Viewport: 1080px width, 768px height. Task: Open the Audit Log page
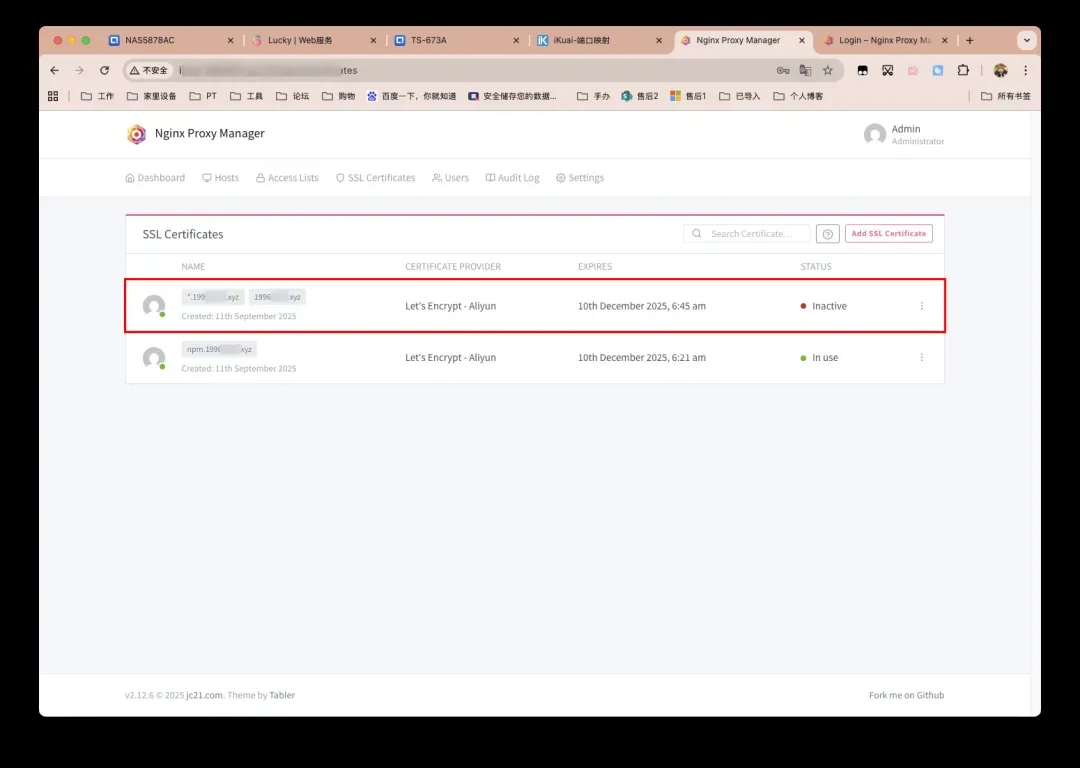pyautogui.click(x=512, y=178)
